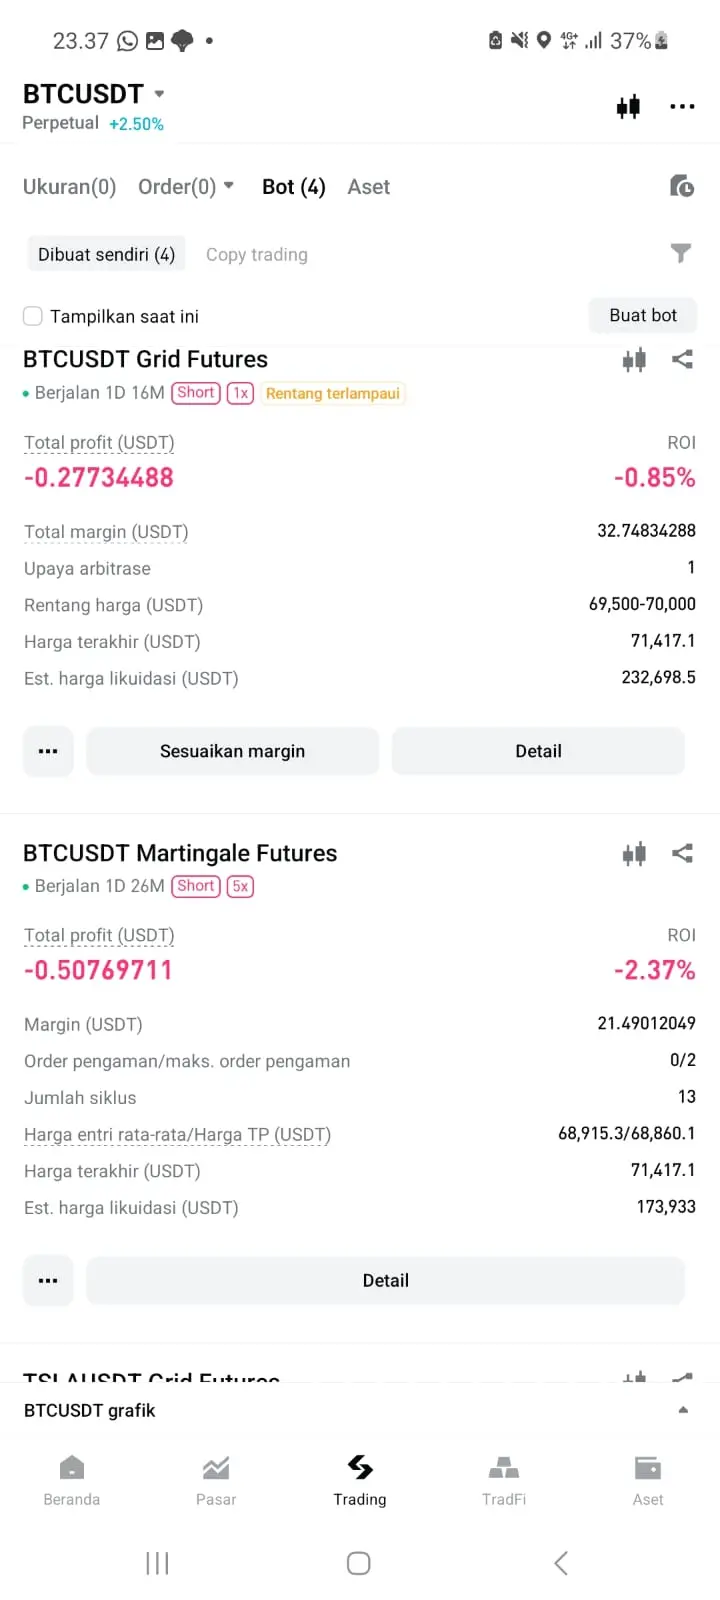Go to Beranda home icon
Screen dimensions: 720x1600
[72, 1479]
